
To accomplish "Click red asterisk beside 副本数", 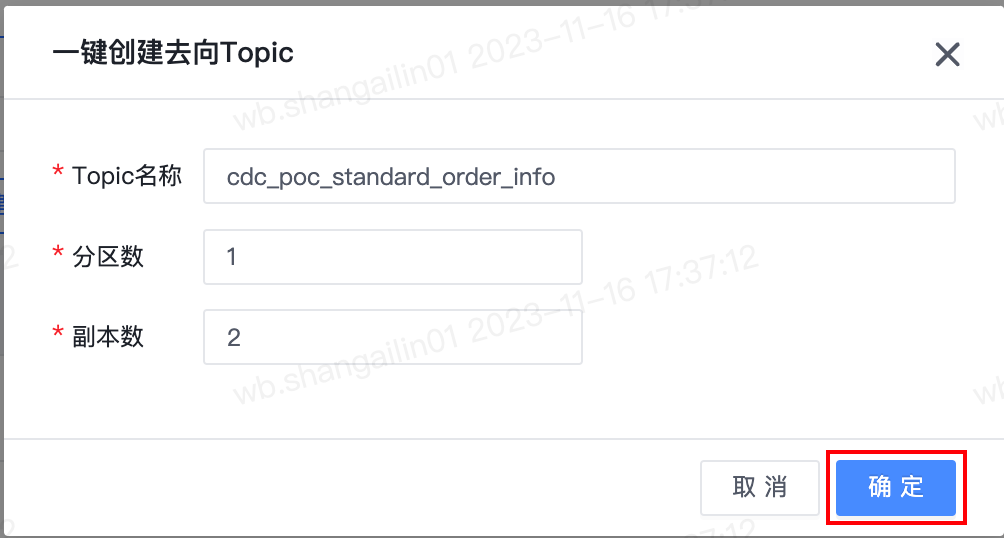I will coord(58,332).
